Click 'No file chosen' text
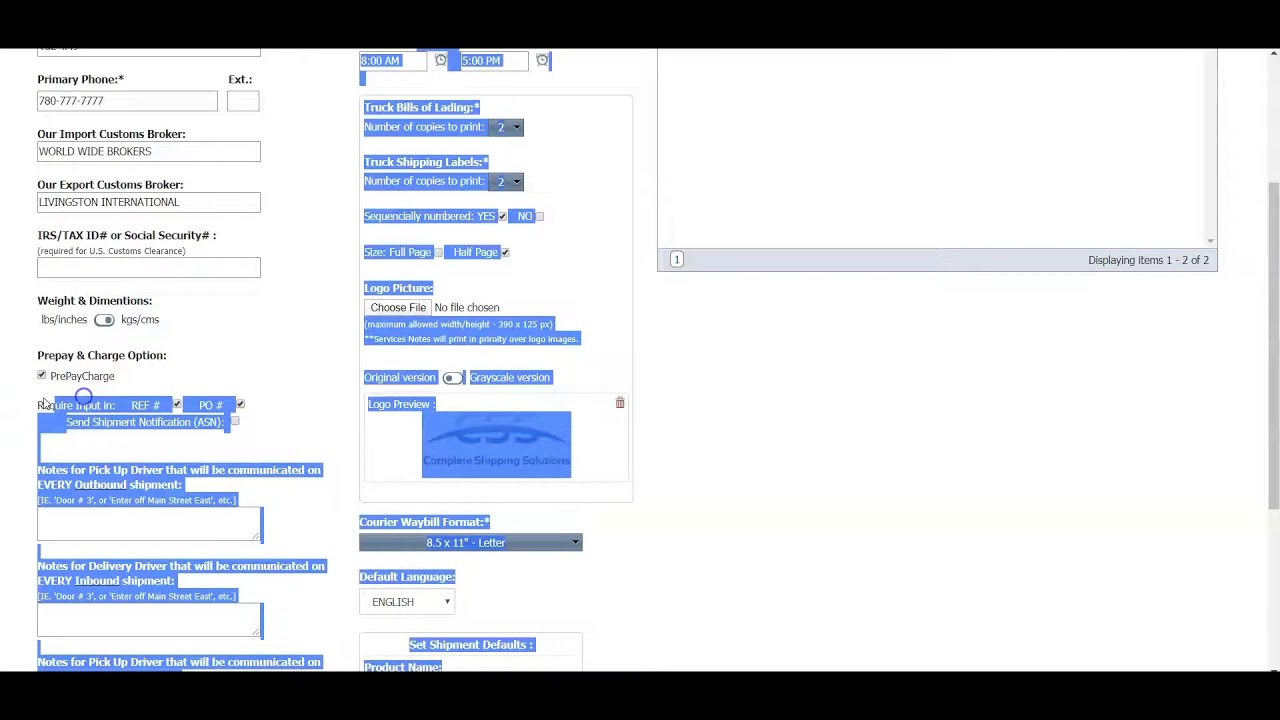The image size is (1280, 720). pyautogui.click(x=467, y=308)
